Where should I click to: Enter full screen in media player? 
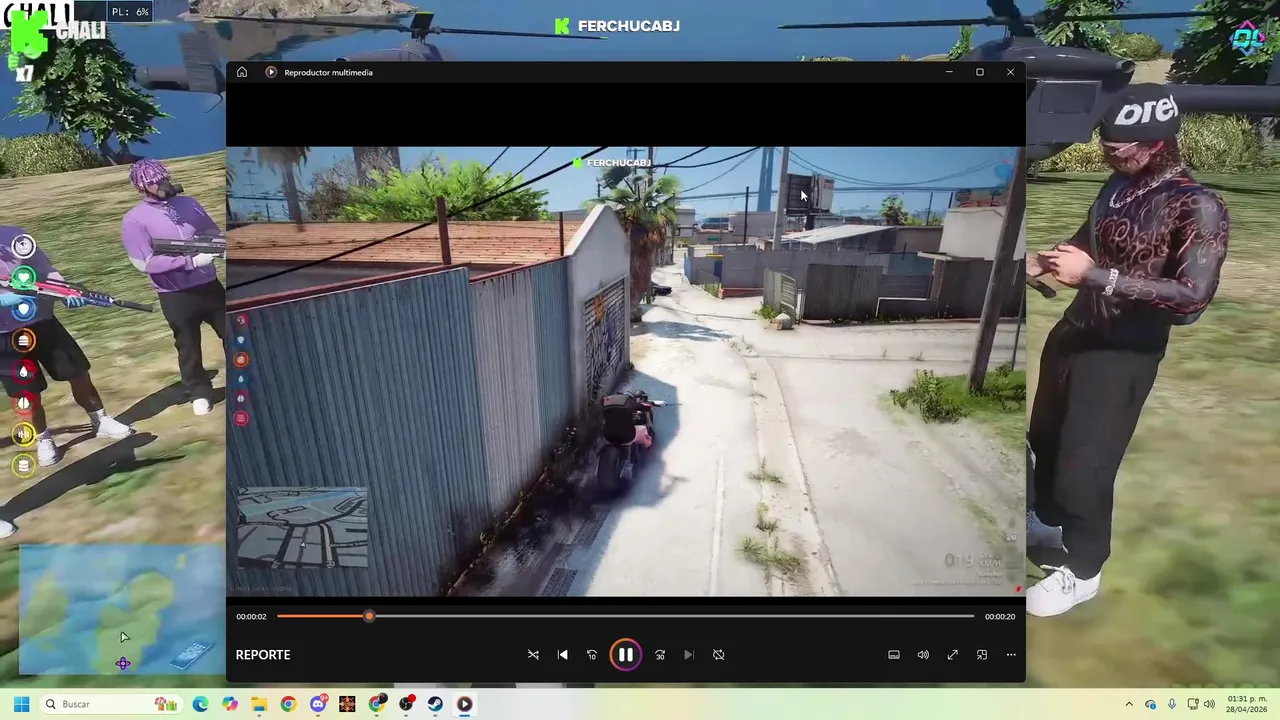tap(952, 655)
